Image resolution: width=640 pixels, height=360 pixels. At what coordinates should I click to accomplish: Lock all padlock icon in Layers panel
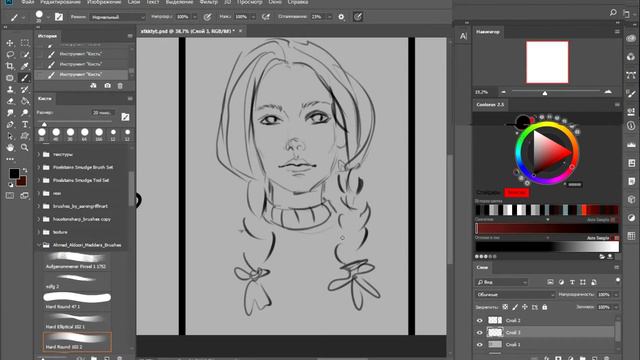pyautogui.click(x=544, y=307)
